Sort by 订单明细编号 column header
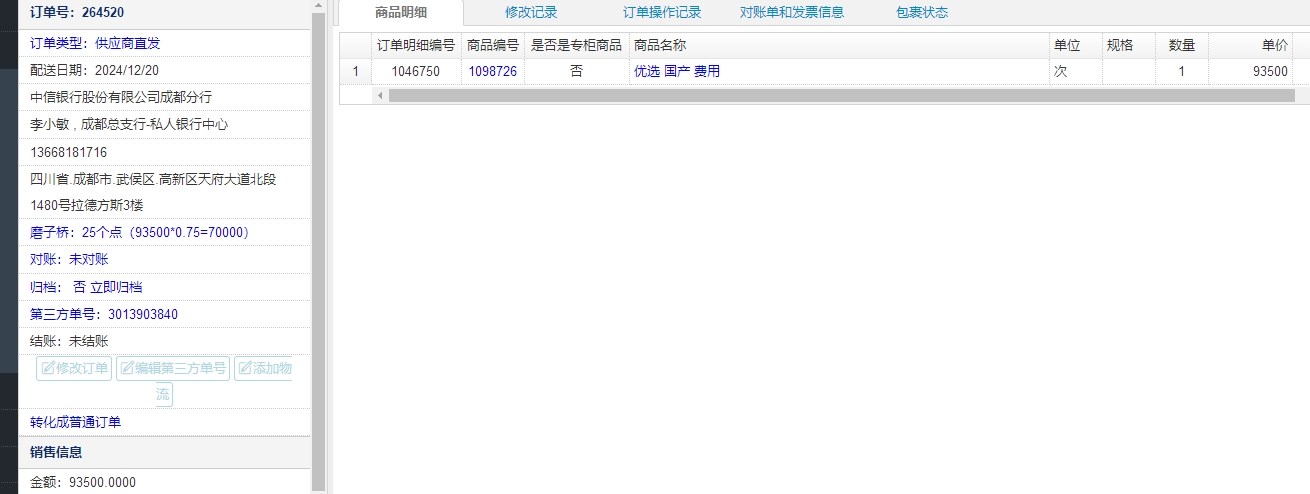The image size is (1310, 494). [x=415, y=46]
